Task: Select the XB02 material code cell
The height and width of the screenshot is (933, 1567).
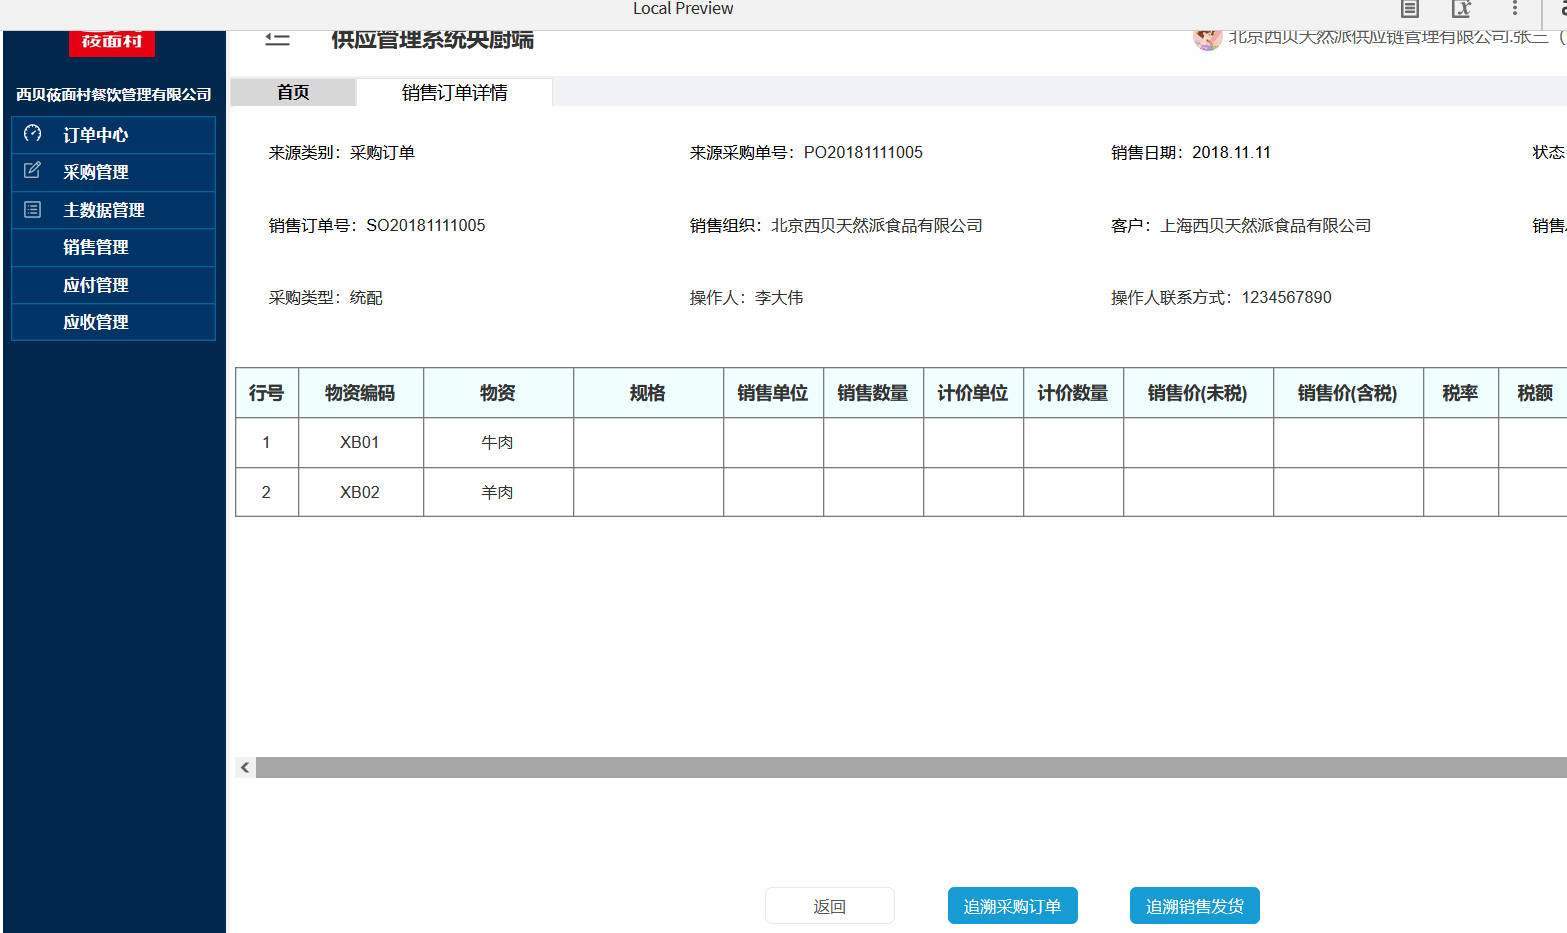Action: coord(360,492)
